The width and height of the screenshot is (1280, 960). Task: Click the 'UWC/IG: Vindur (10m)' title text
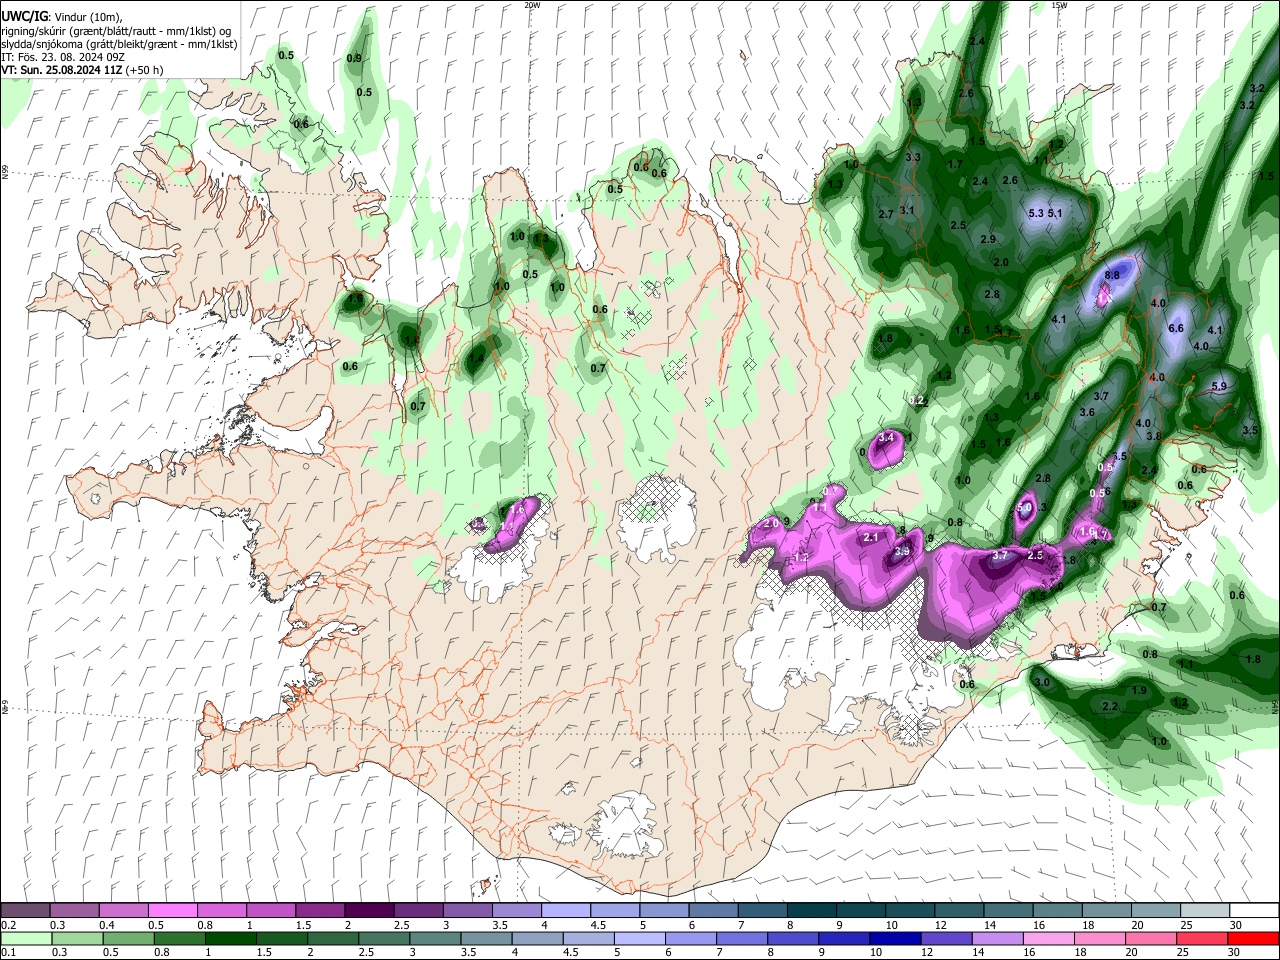point(62,17)
